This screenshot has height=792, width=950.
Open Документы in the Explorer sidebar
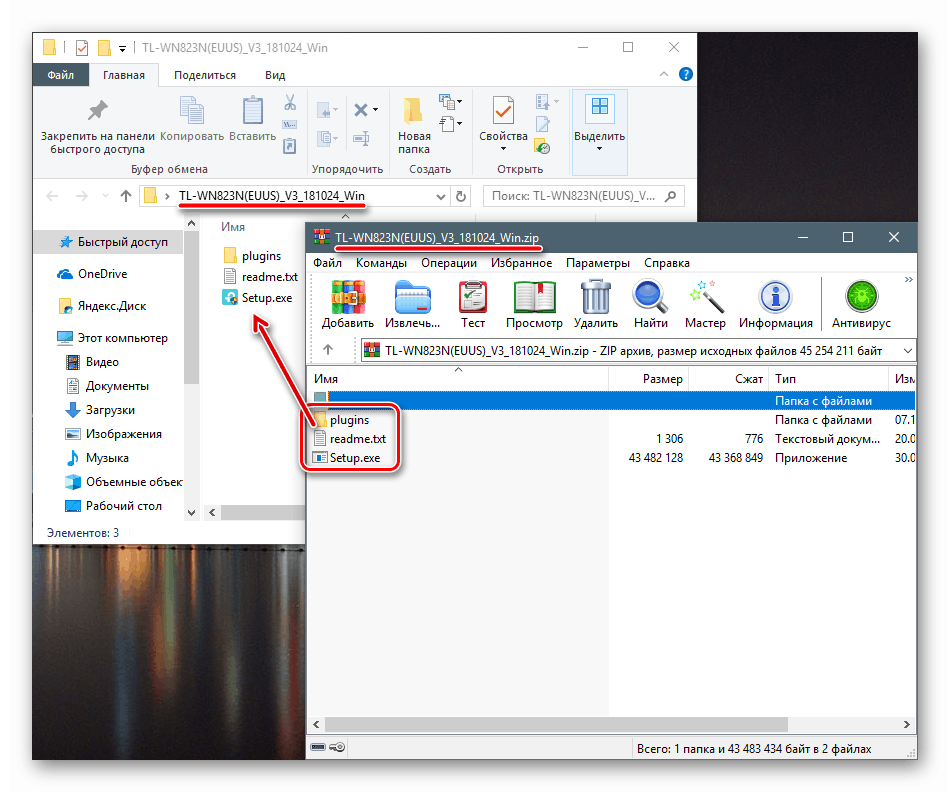tap(107, 386)
